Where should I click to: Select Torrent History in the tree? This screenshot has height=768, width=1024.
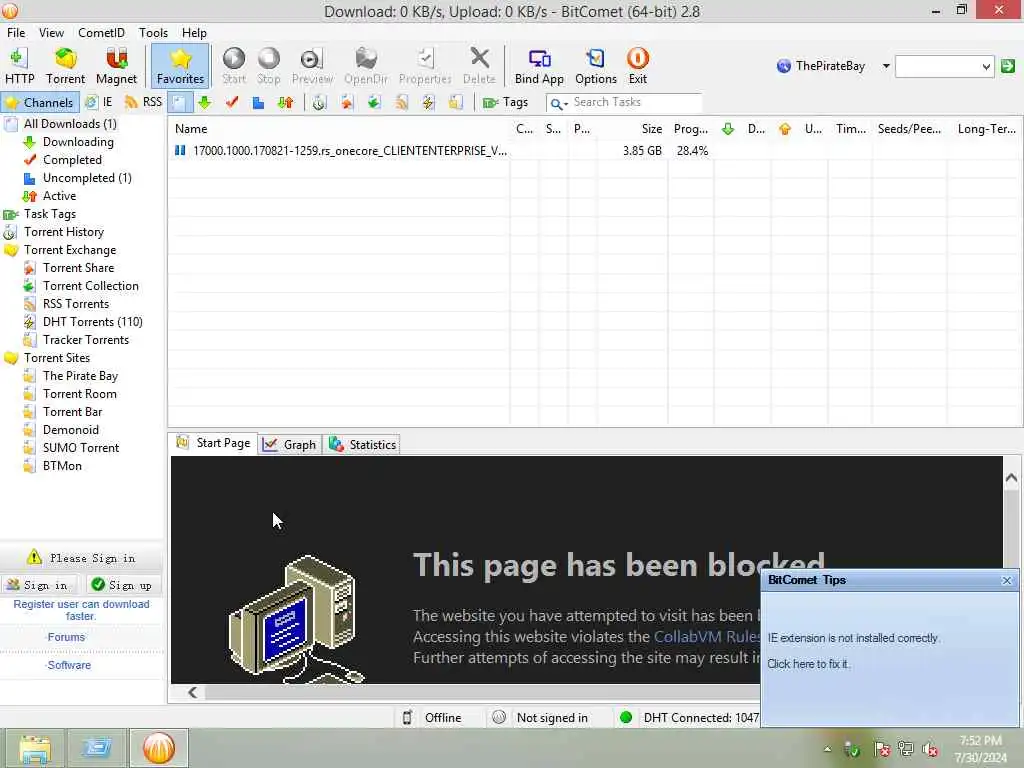point(63,232)
